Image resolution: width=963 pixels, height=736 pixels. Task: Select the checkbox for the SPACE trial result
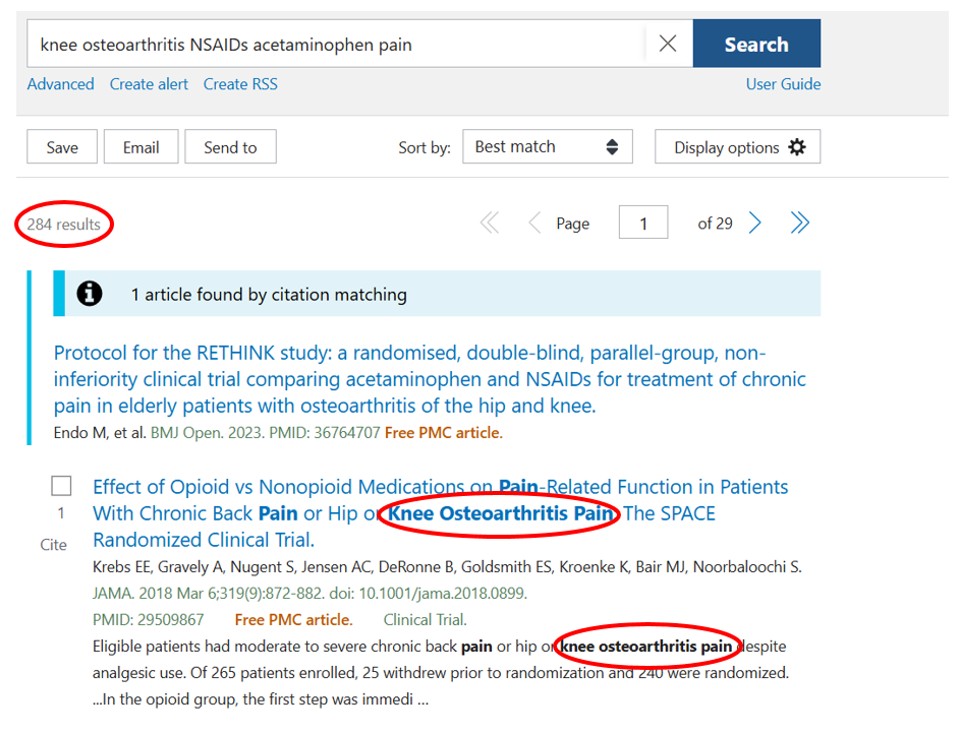pos(61,485)
